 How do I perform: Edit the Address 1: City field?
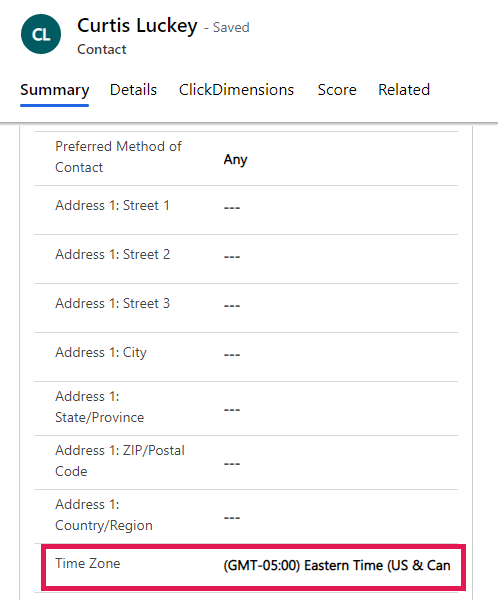(x=341, y=354)
